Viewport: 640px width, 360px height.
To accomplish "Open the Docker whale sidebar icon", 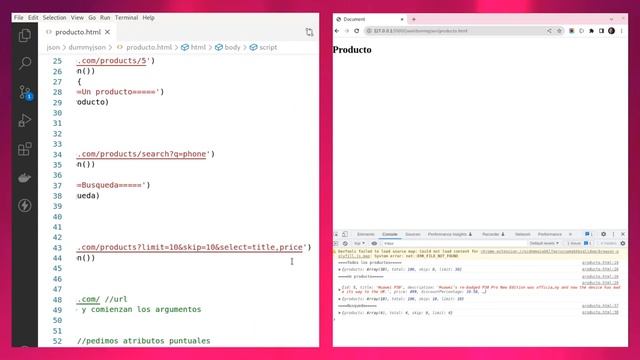I will coord(24,178).
